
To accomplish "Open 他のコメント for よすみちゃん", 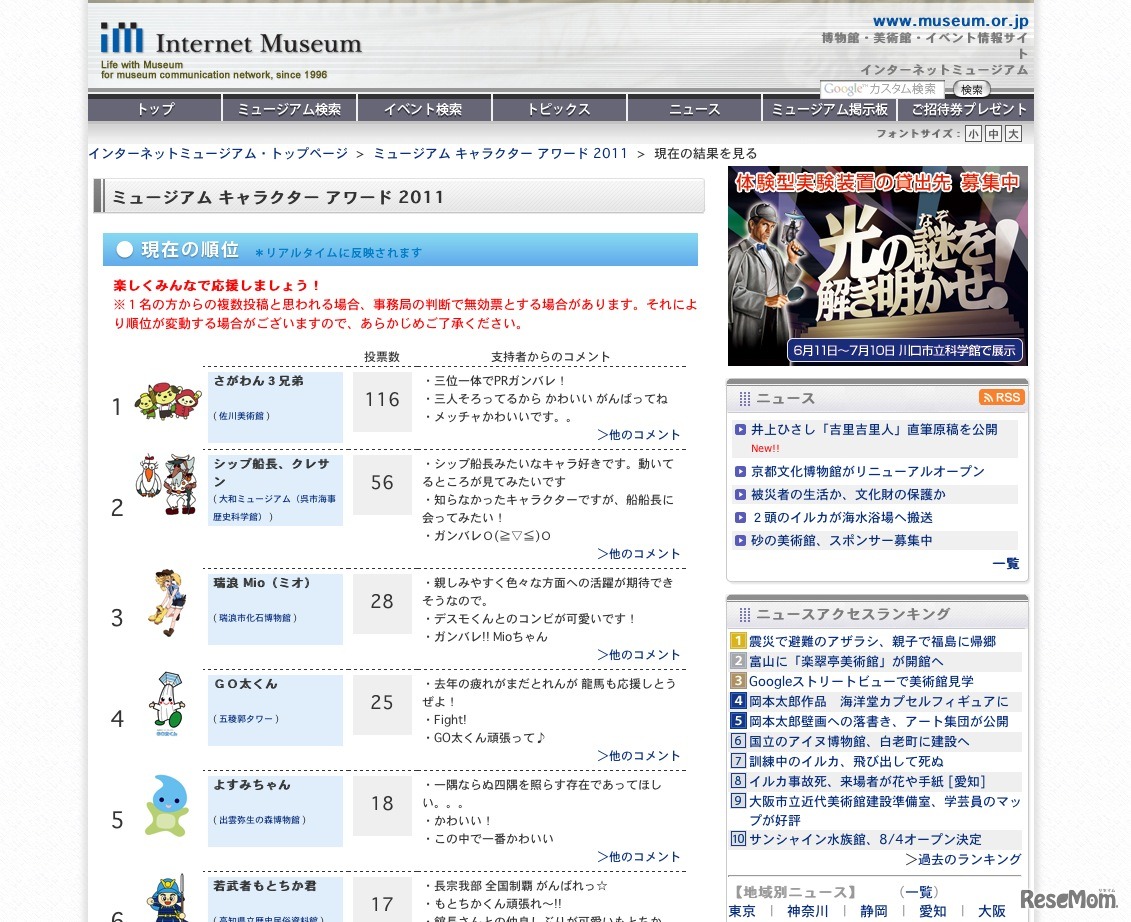I will click(638, 856).
